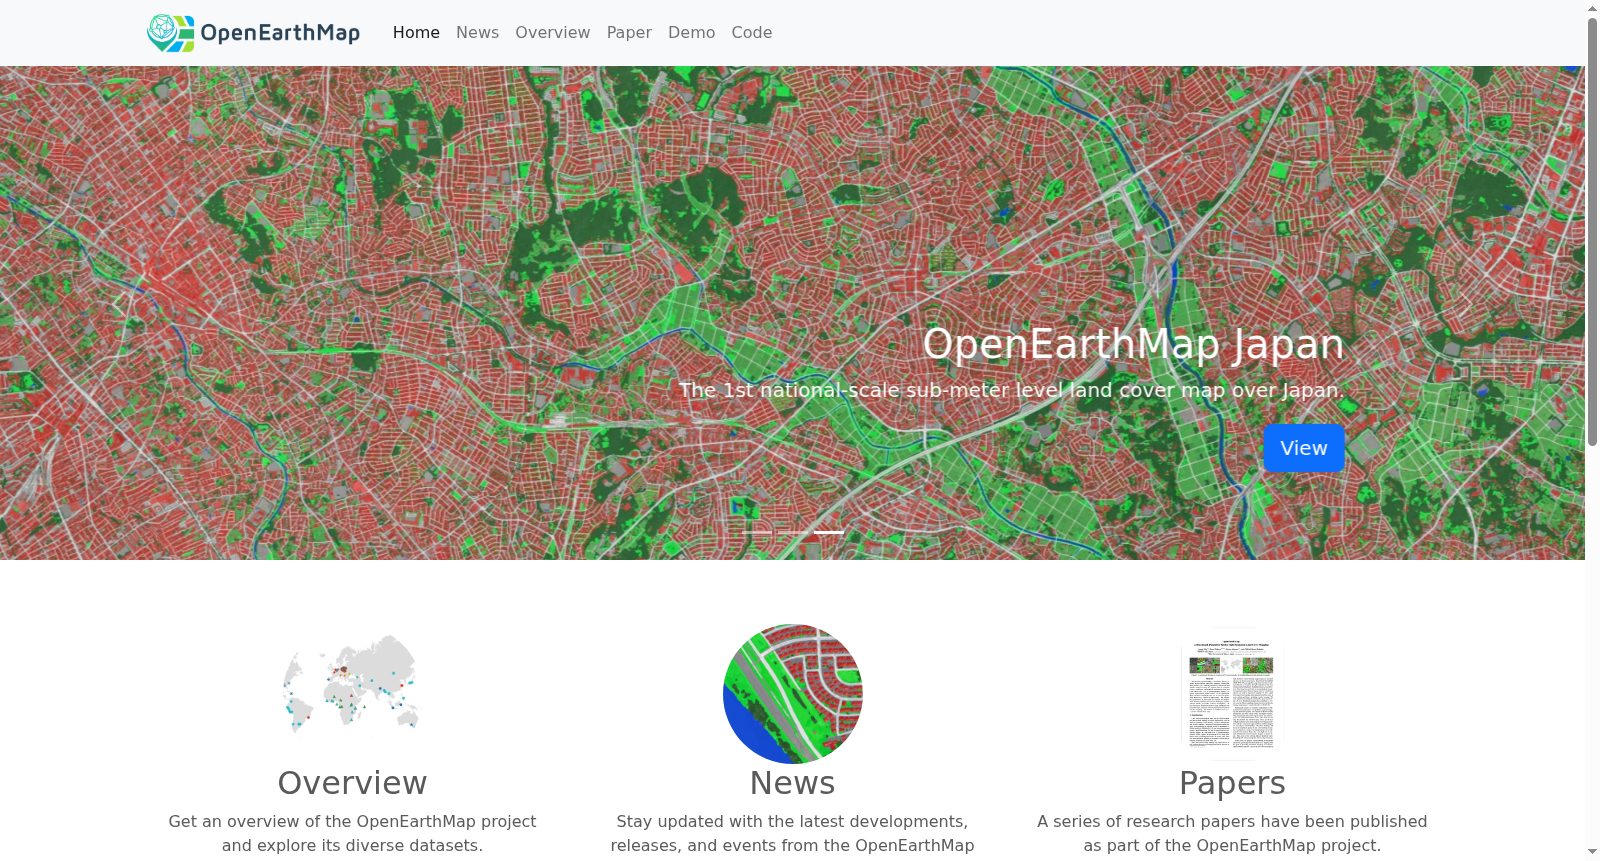The width and height of the screenshot is (1600, 861).
Task: Click the blue View button
Action: pyautogui.click(x=1304, y=448)
